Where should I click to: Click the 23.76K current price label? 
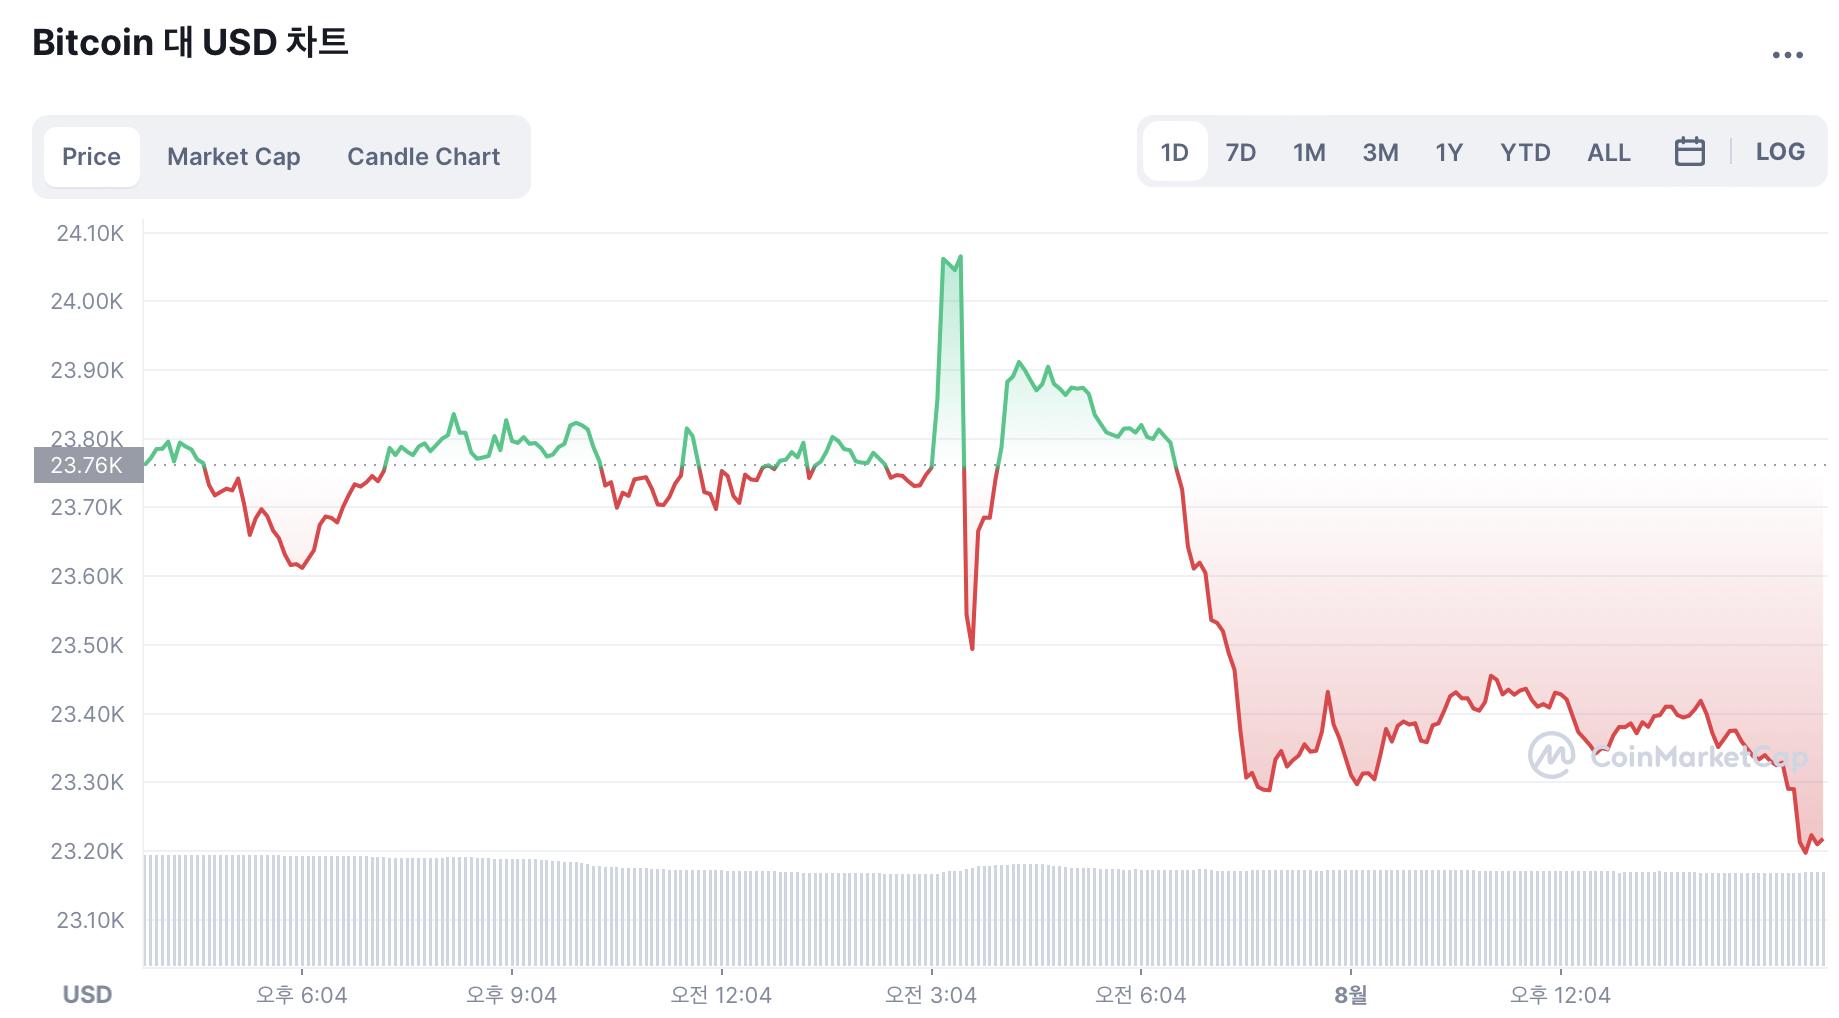point(88,465)
